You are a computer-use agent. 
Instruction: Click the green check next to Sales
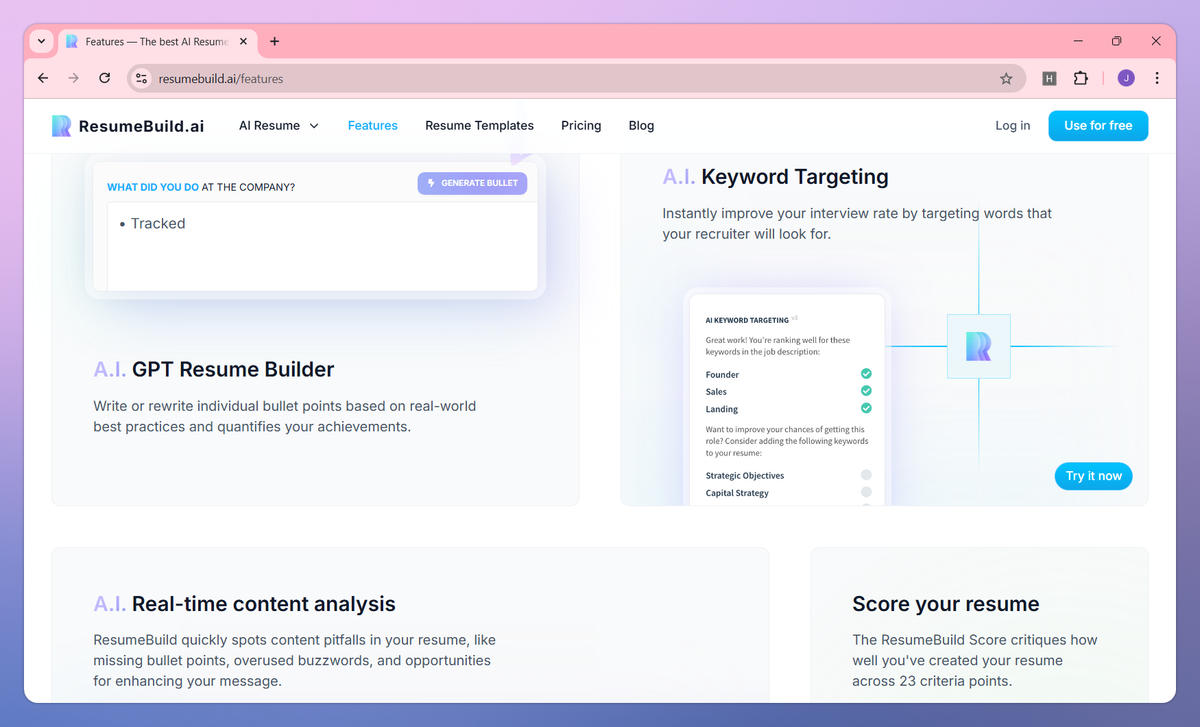[866, 391]
